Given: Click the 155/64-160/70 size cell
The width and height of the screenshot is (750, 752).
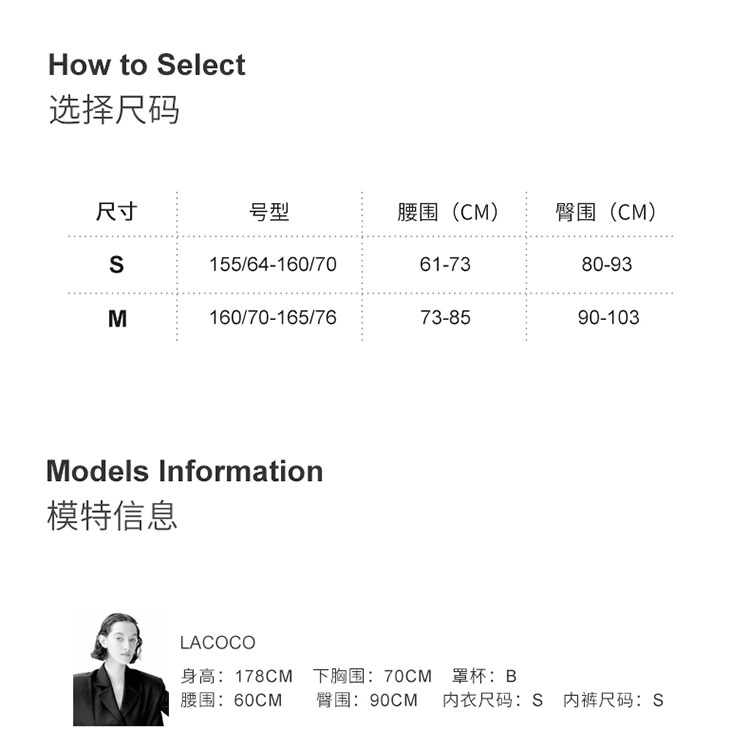Looking at the screenshot, I should 273,264.
